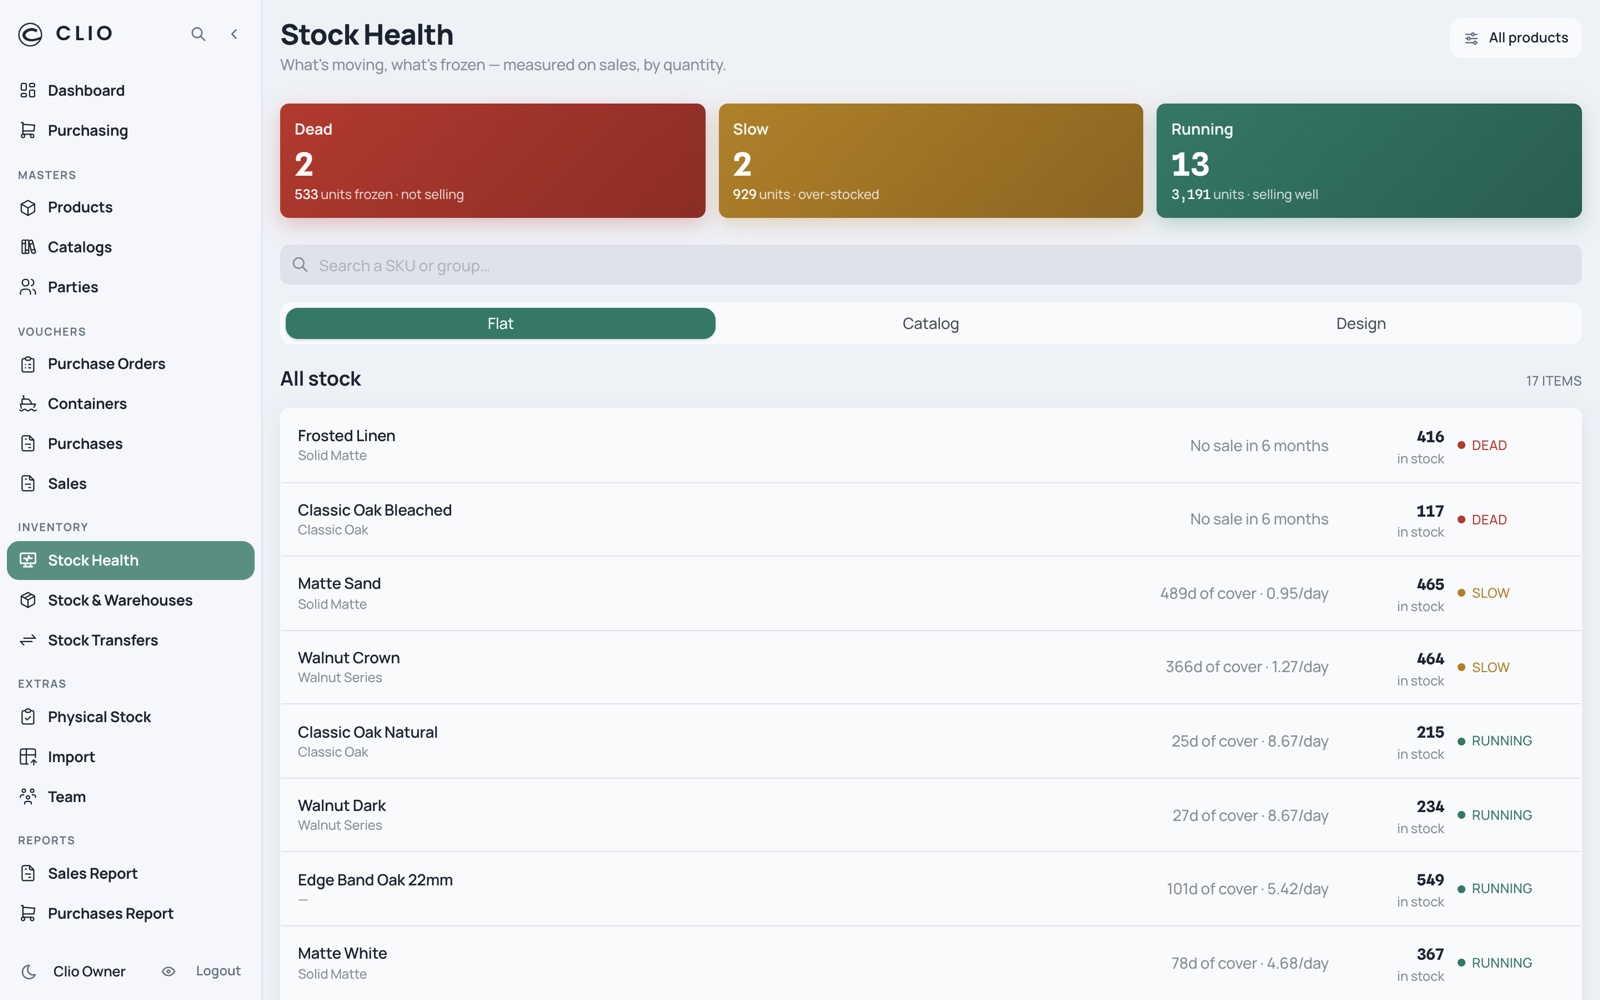1600x1000 pixels.
Task: Switch to the Catalog view tab
Action: (930, 323)
